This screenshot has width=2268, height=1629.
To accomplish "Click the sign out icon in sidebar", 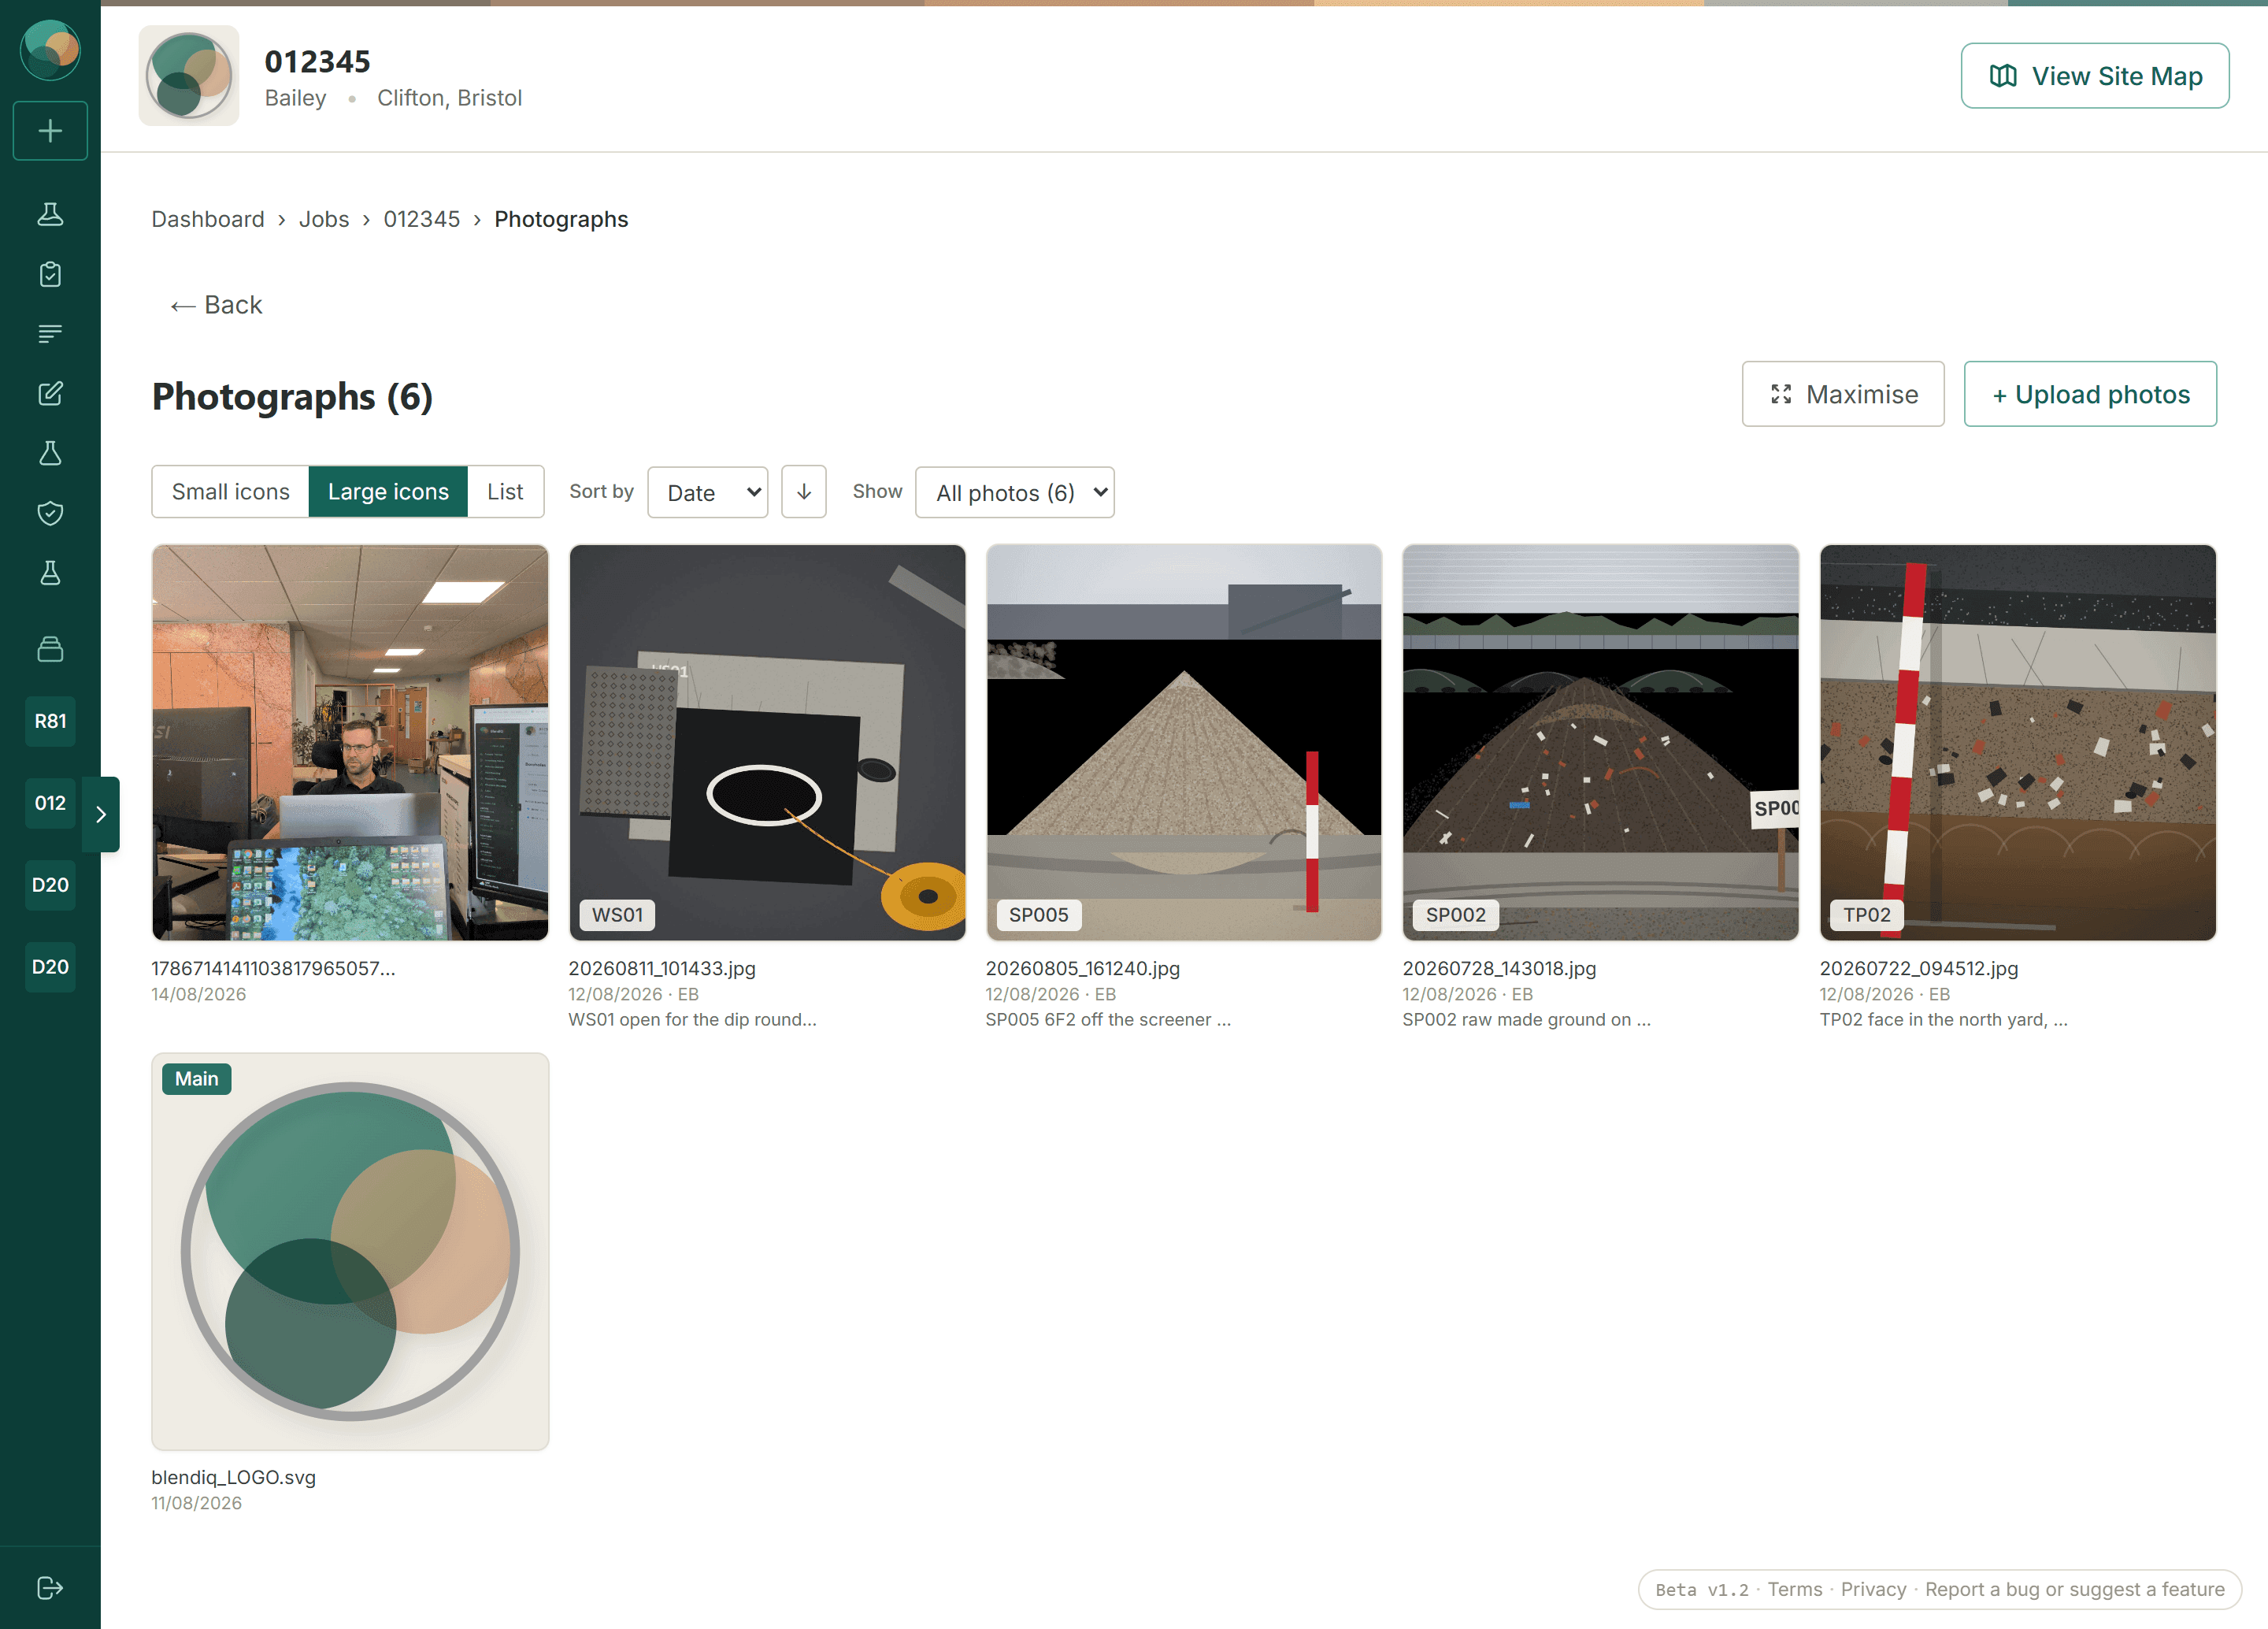I will (x=50, y=1588).
